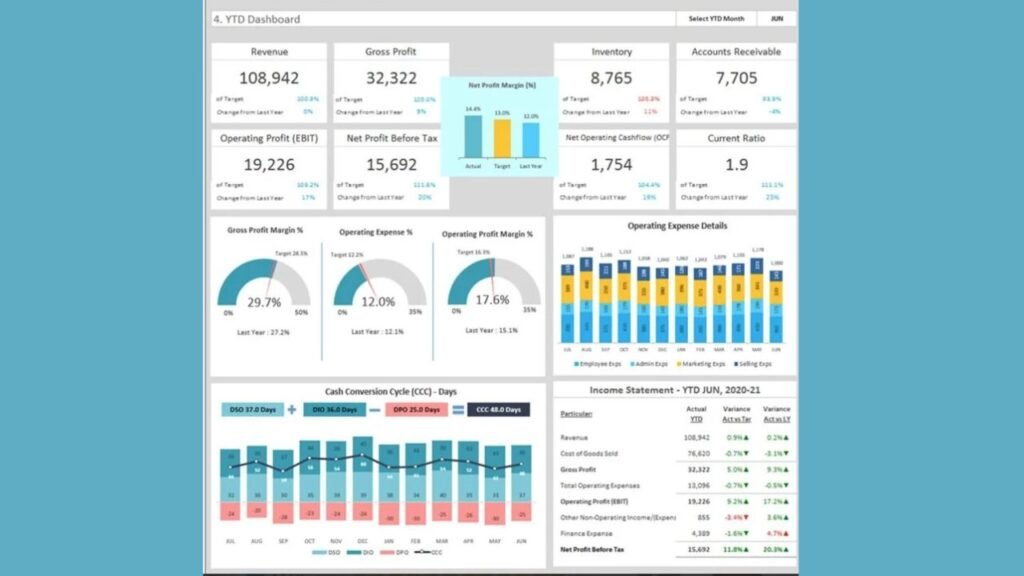Click the Selling Exps legend swatch
Viewport: 1024px width, 576px height.
pos(736,364)
